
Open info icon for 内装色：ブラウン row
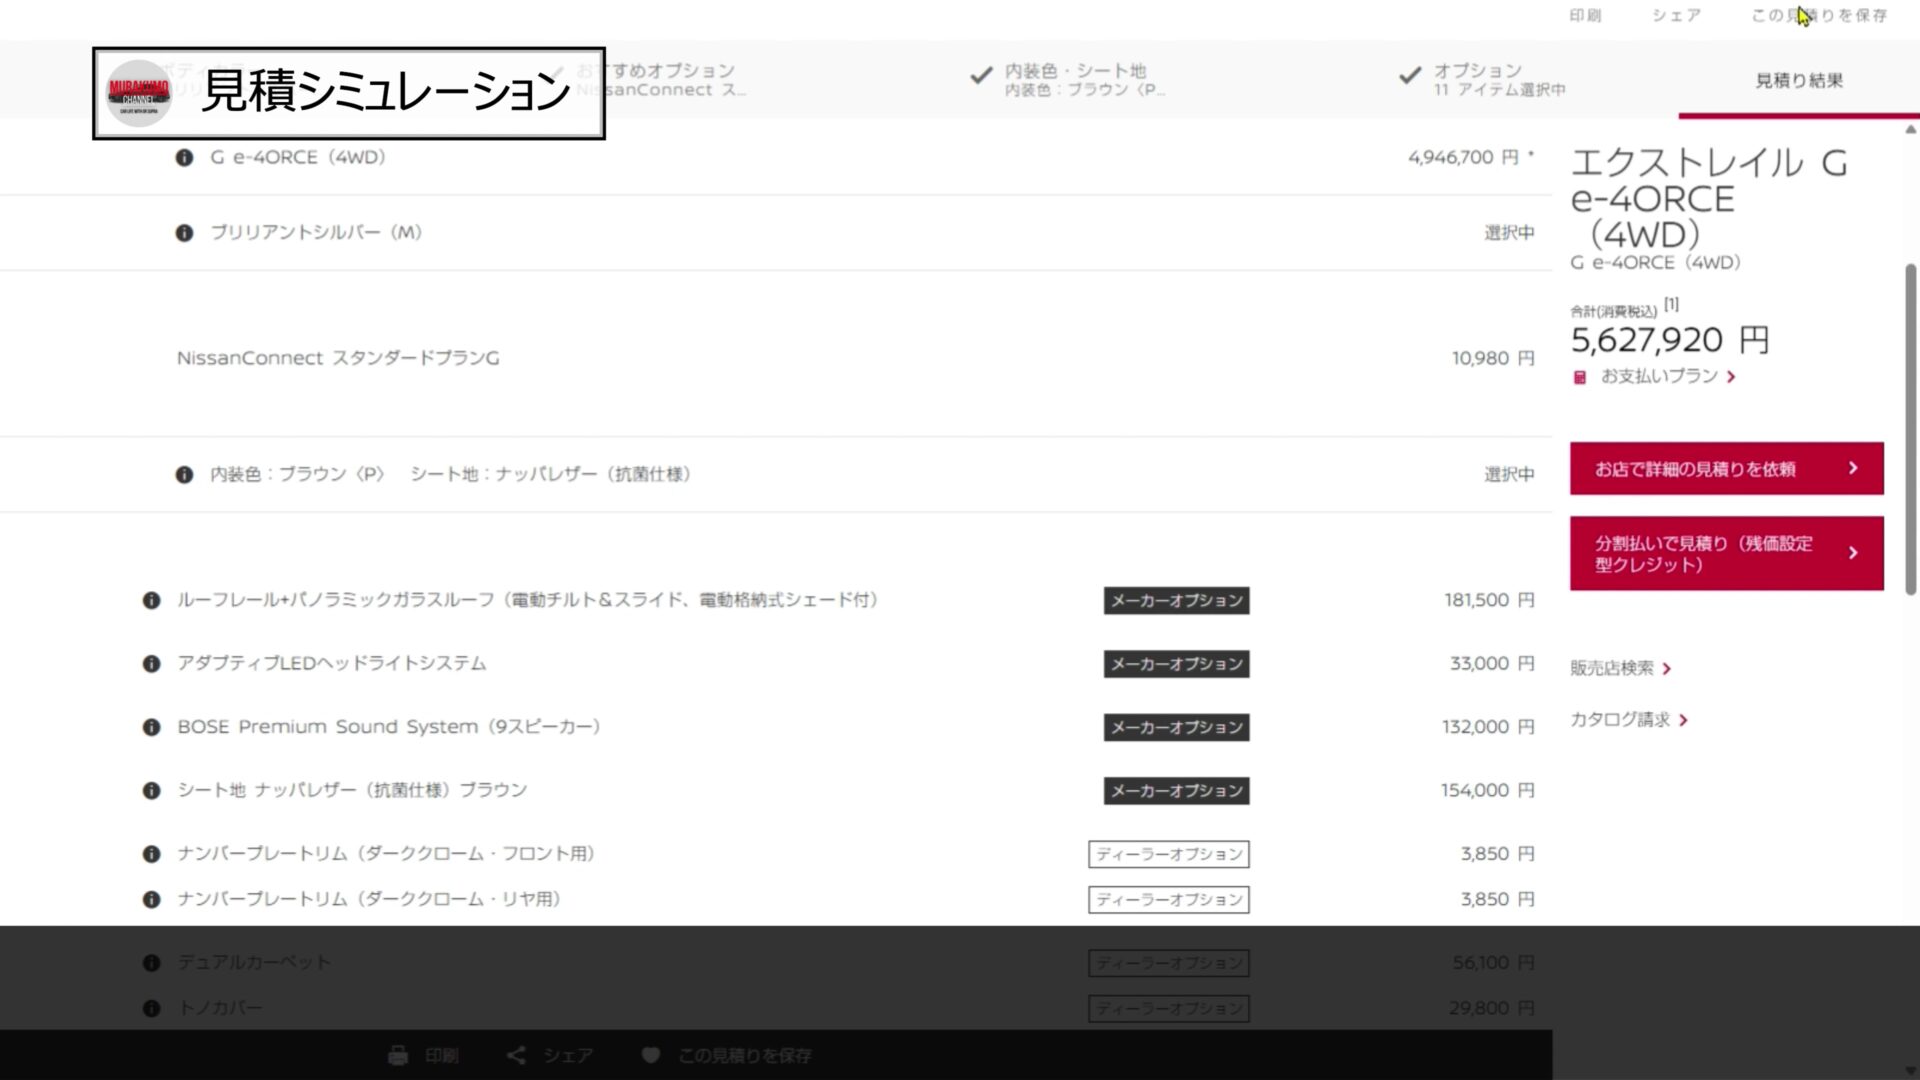click(184, 475)
